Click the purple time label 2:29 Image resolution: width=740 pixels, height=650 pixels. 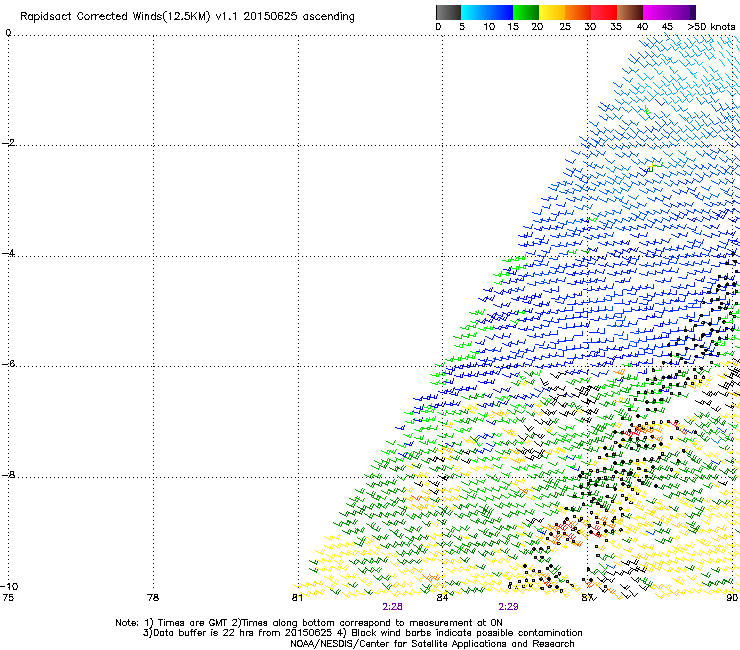coord(508,607)
